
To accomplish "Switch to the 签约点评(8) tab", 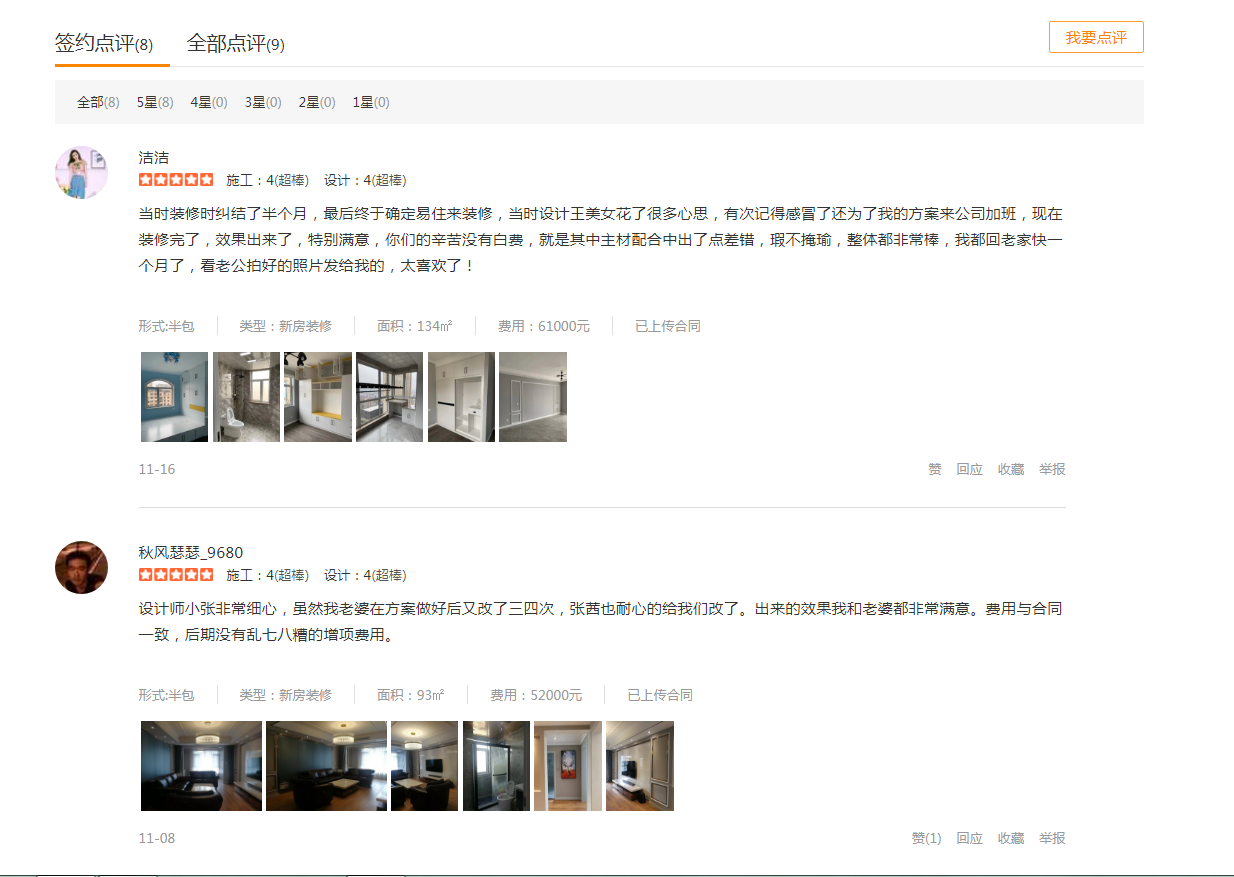I will [x=104, y=44].
